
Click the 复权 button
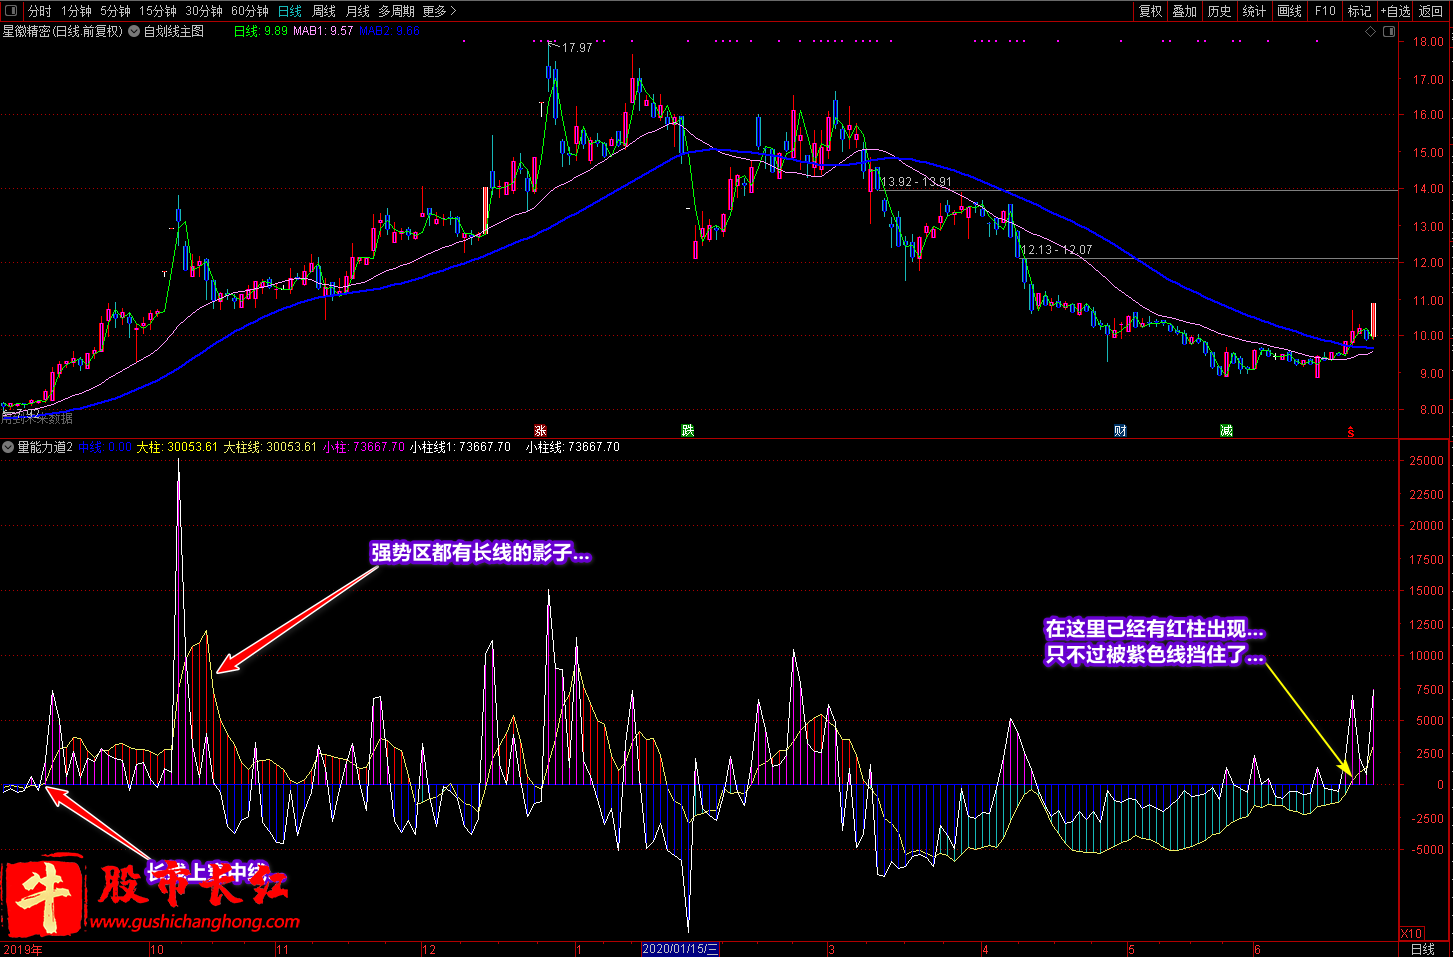coord(1151,11)
